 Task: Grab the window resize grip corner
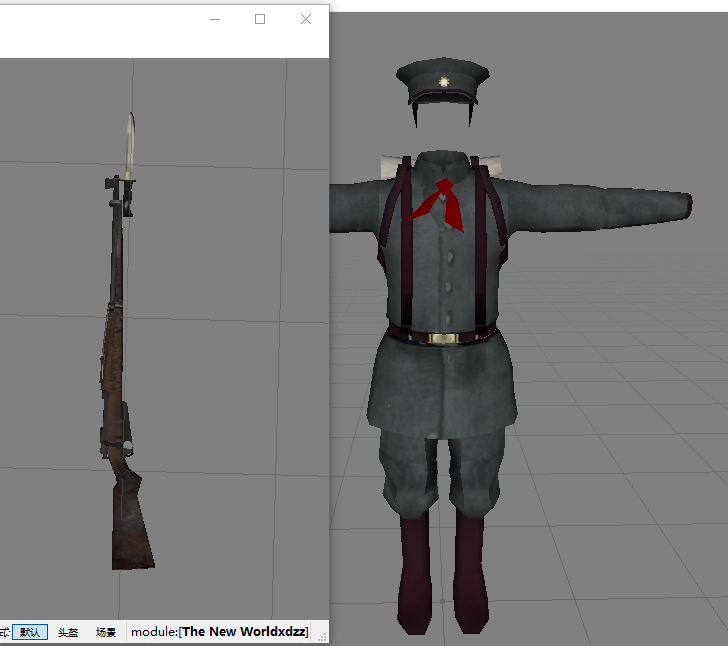point(322,637)
